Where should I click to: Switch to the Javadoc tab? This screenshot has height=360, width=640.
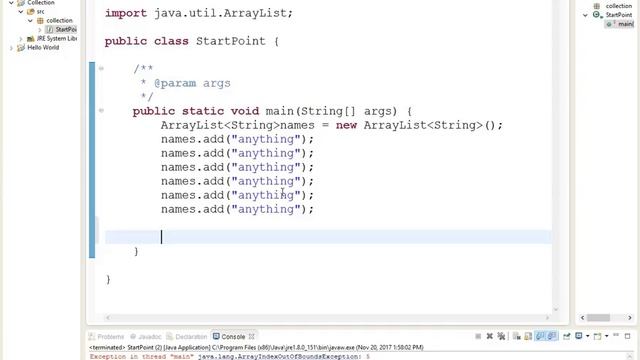146,337
